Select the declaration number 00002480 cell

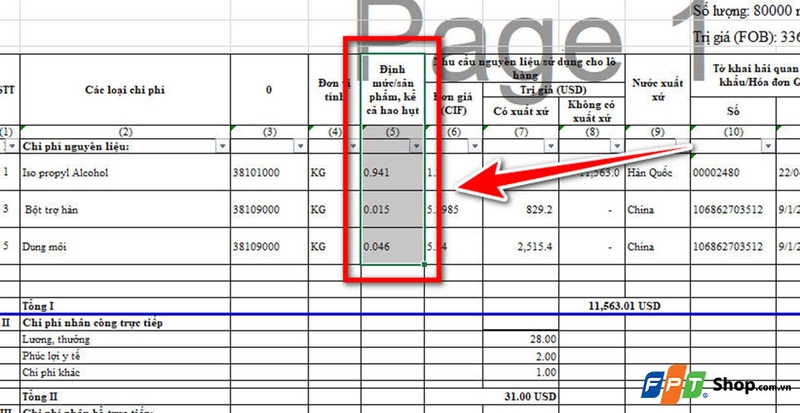tap(733, 173)
